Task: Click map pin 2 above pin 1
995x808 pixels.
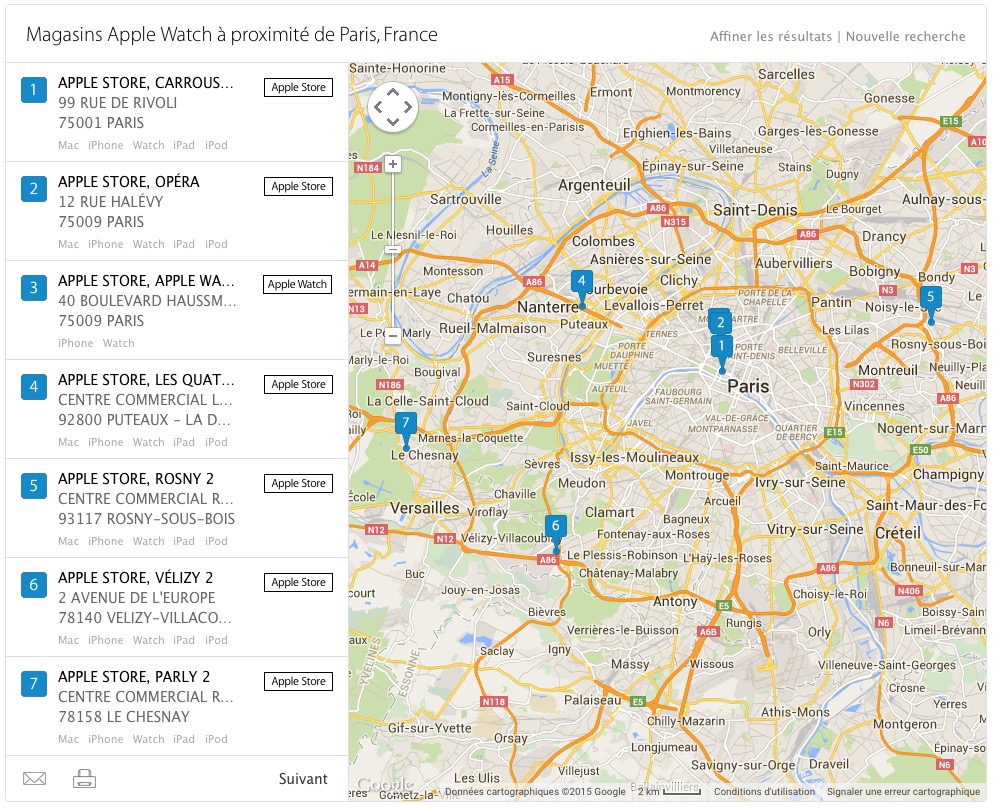Action: point(720,321)
